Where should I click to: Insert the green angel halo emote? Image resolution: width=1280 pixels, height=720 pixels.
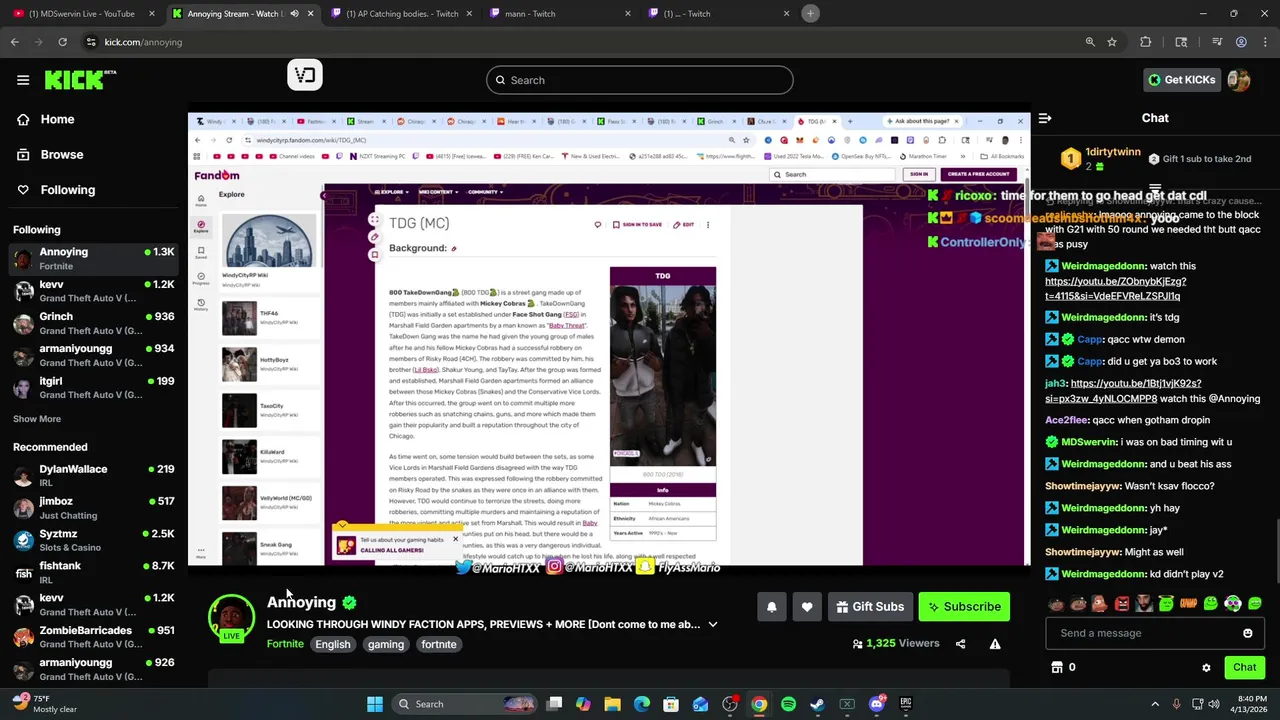1166,604
